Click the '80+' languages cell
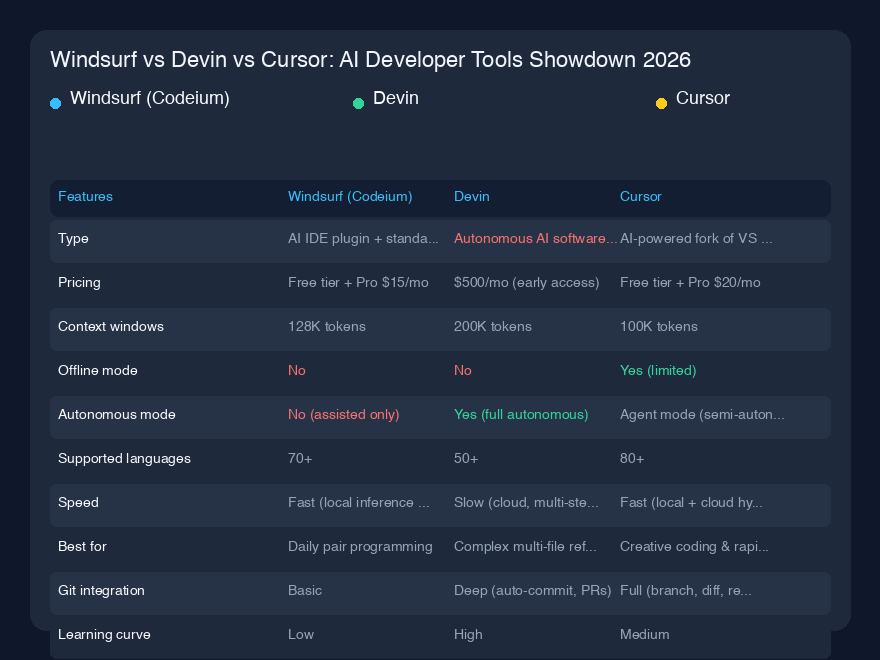 click(x=632, y=459)
